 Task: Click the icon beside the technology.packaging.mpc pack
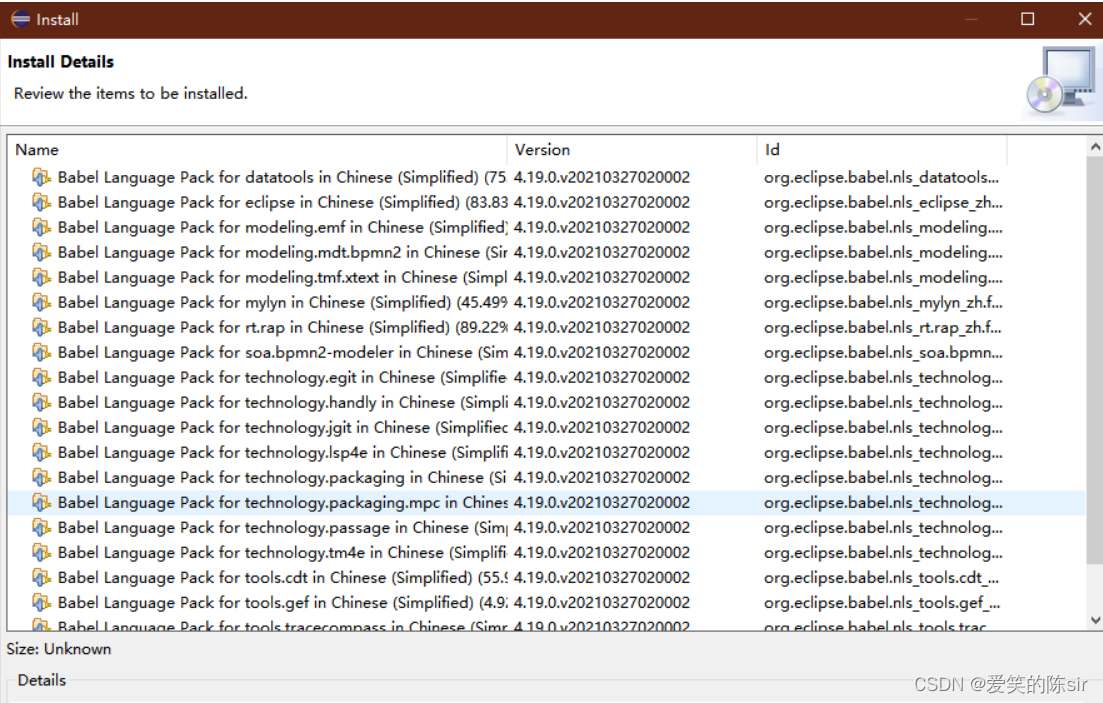click(42, 502)
